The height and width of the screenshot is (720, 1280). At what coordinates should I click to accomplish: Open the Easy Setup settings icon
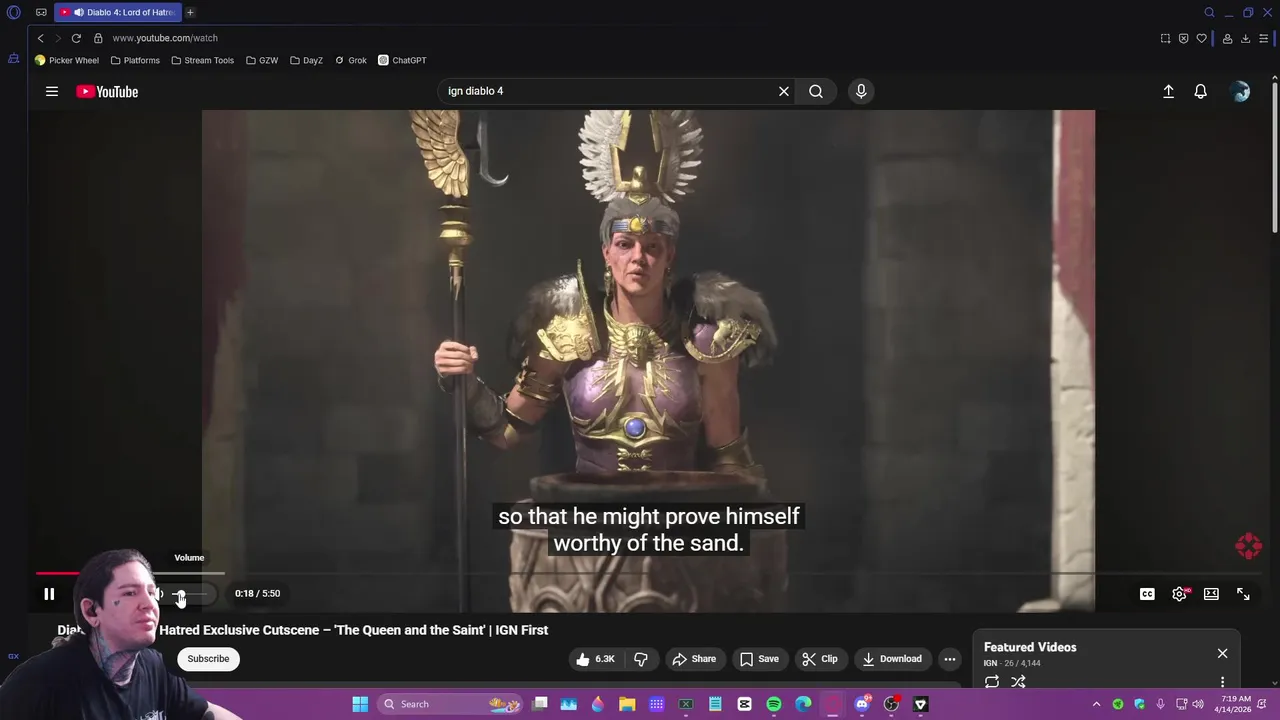coord(1264,38)
